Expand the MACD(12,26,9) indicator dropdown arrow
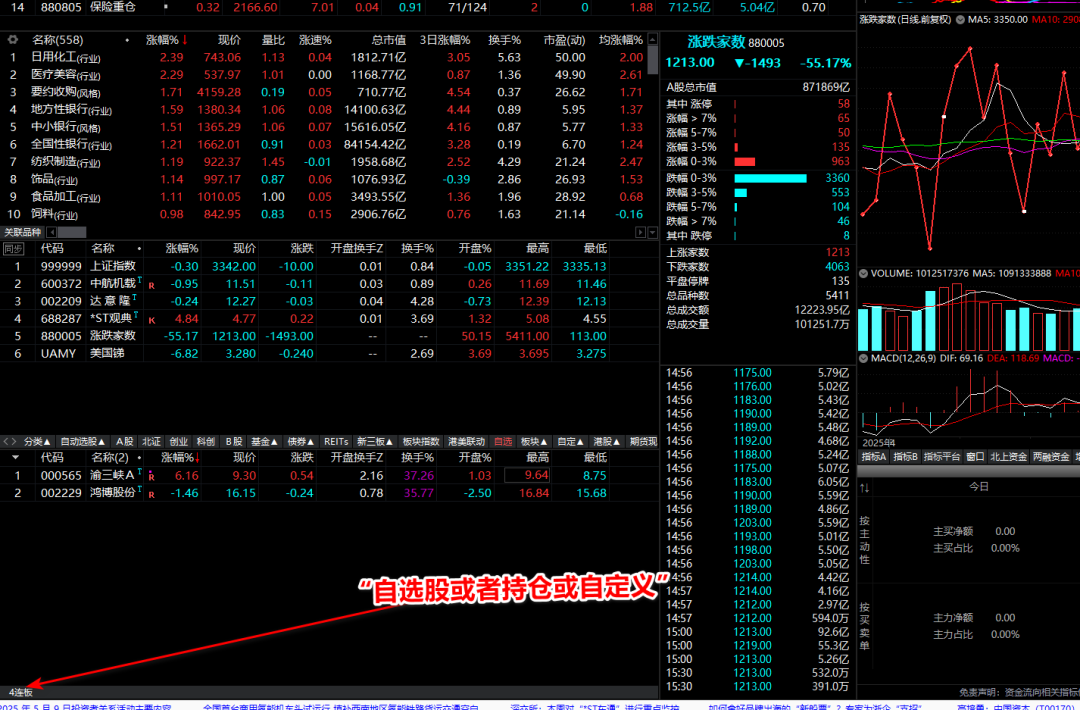The image size is (1080, 710). click(x=864, y=359)
